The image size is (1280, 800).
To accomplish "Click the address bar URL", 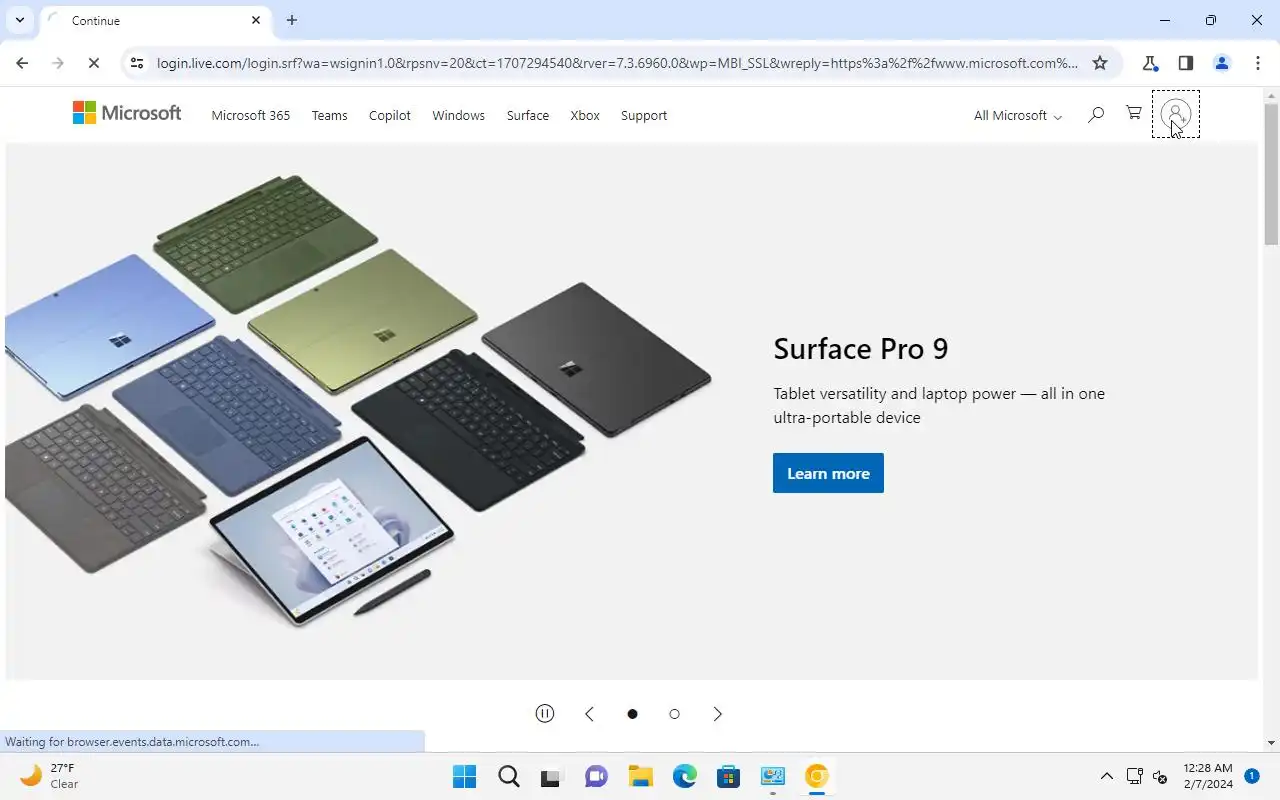I will 617,63.
